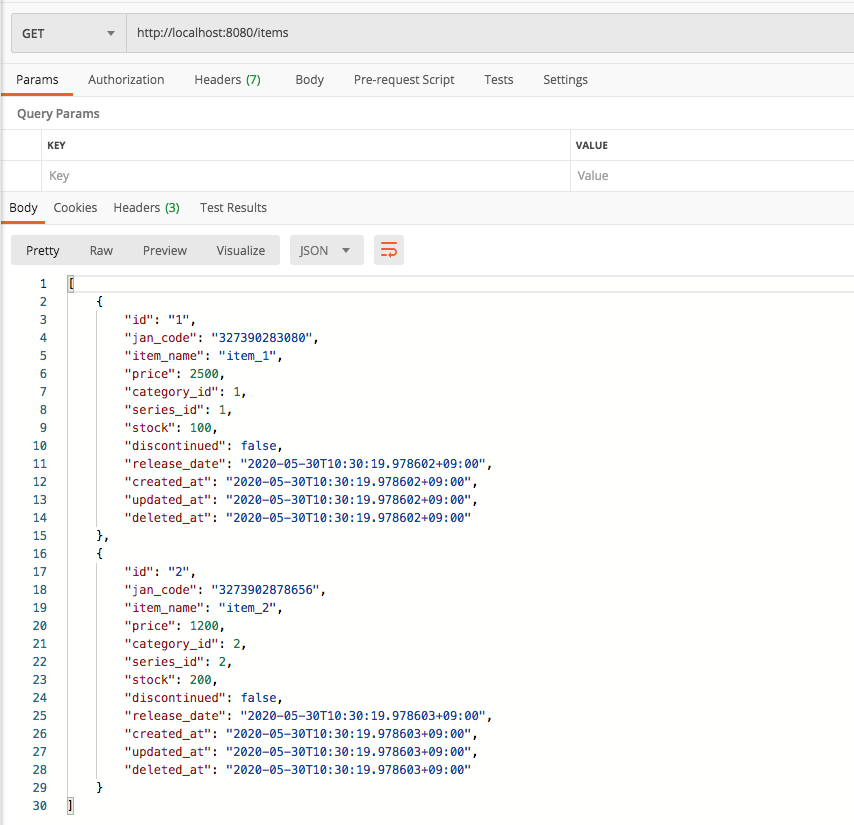Screen dimensions: 854x825
Task: Click the item_name value "item_1"
Action: click(x=247, y=356)
